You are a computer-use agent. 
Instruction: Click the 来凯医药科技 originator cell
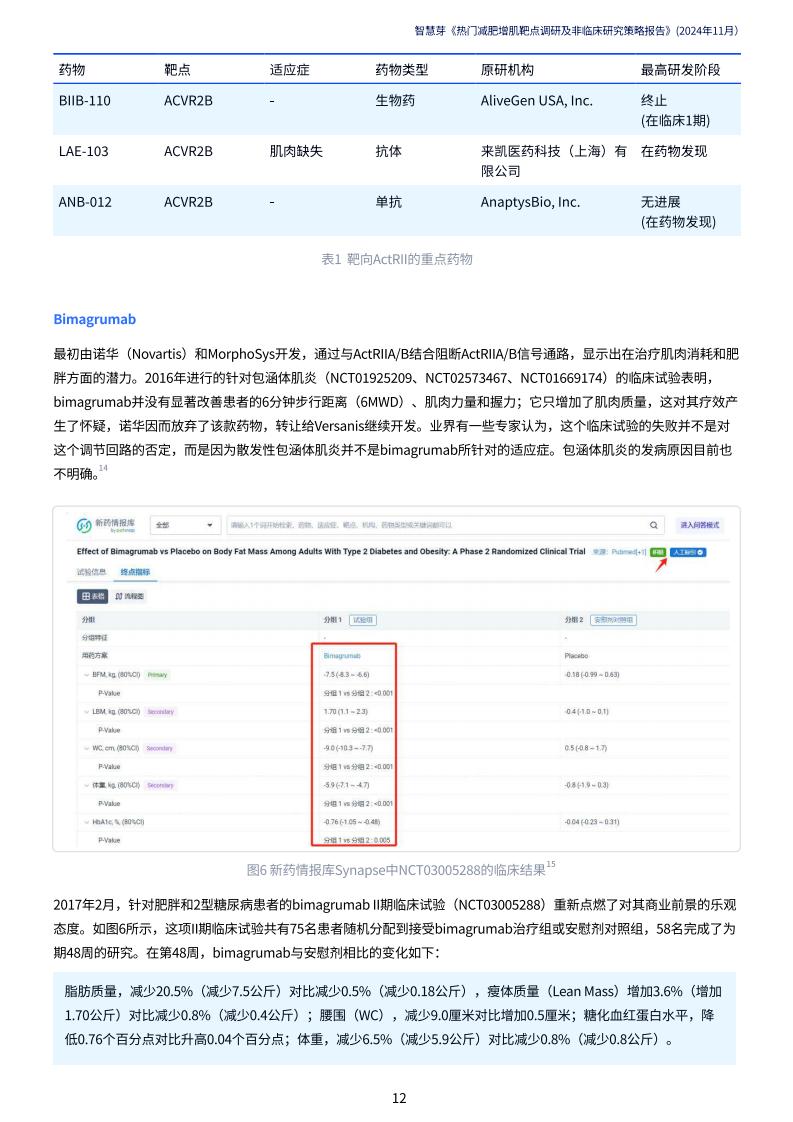(554, 161)
